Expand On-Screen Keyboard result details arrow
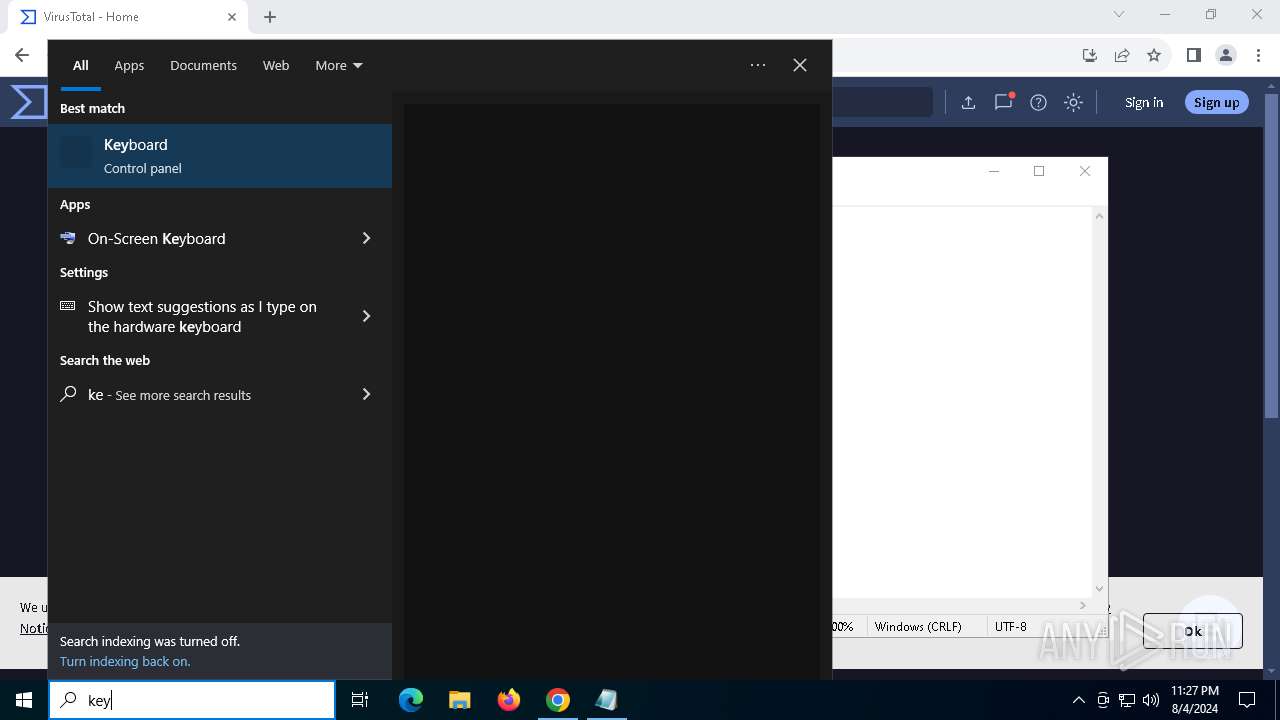Image resolution: width=1280 pixels, height=720 pixels. (366, 238)
